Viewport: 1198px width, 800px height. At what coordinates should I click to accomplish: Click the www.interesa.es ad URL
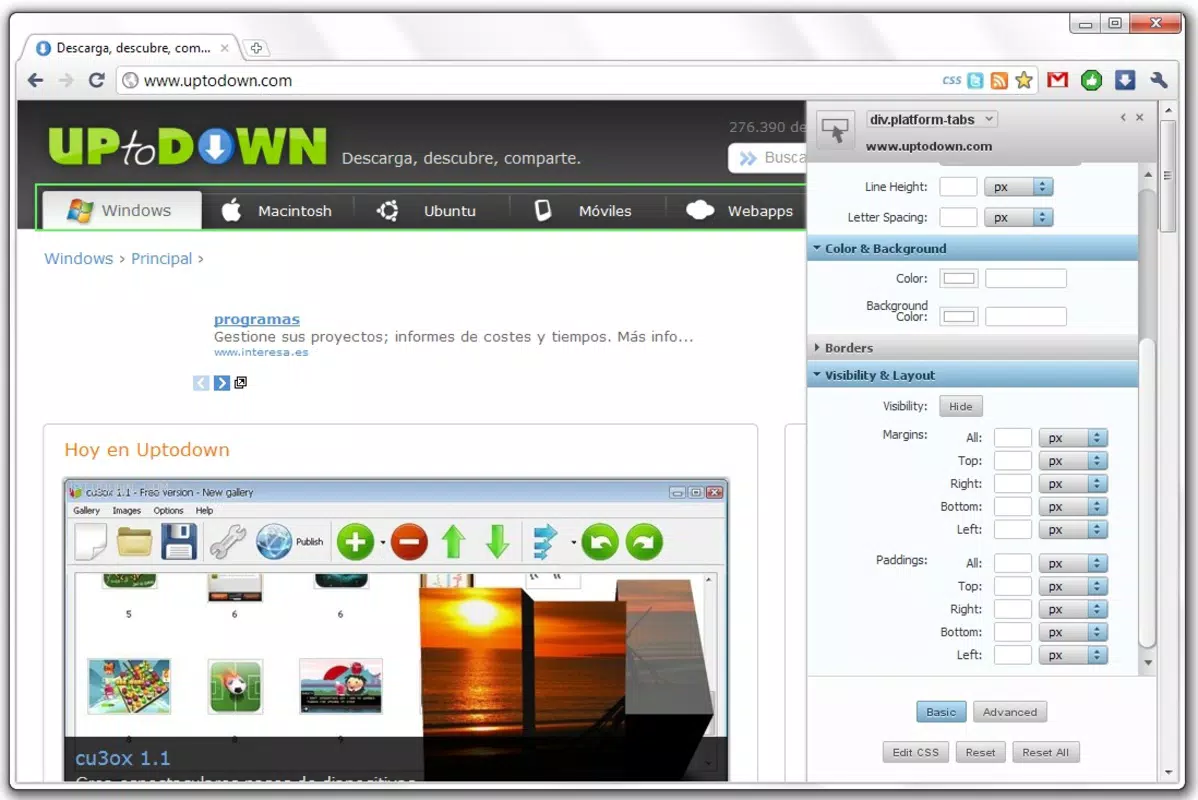click(x=261, y=352)
